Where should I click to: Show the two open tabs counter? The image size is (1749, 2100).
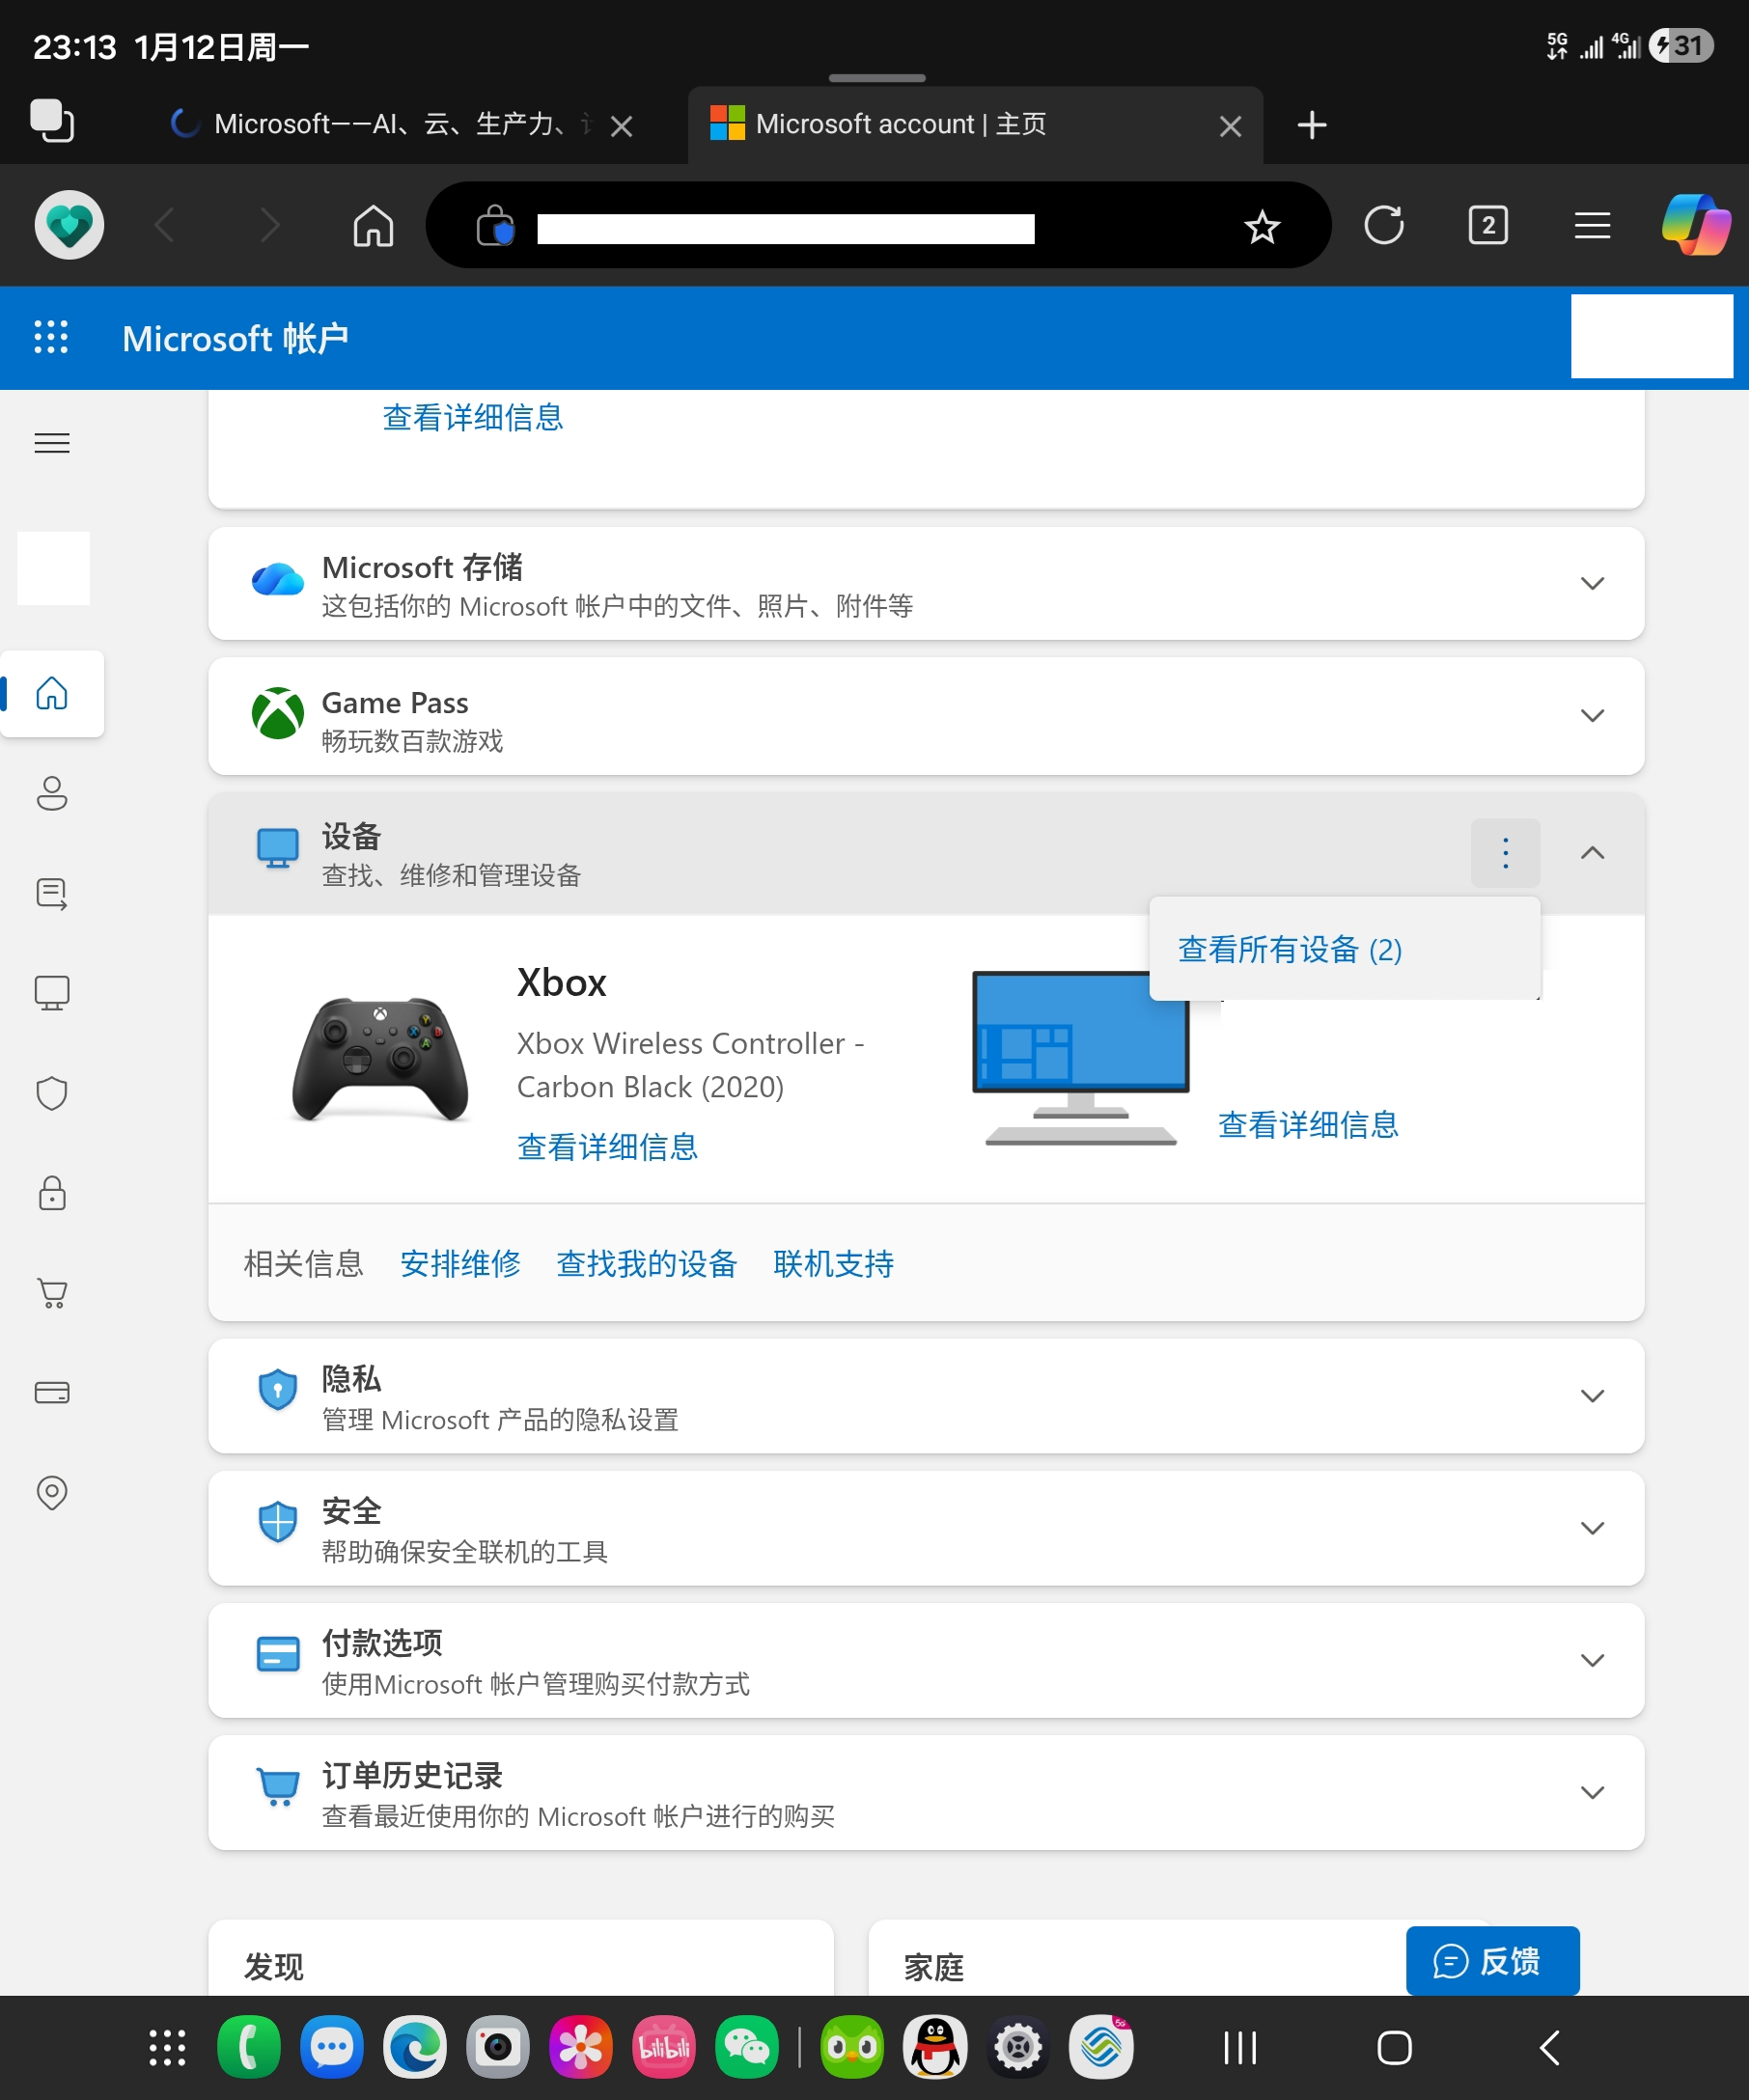pyautogui.click(x=1488, y=225)
